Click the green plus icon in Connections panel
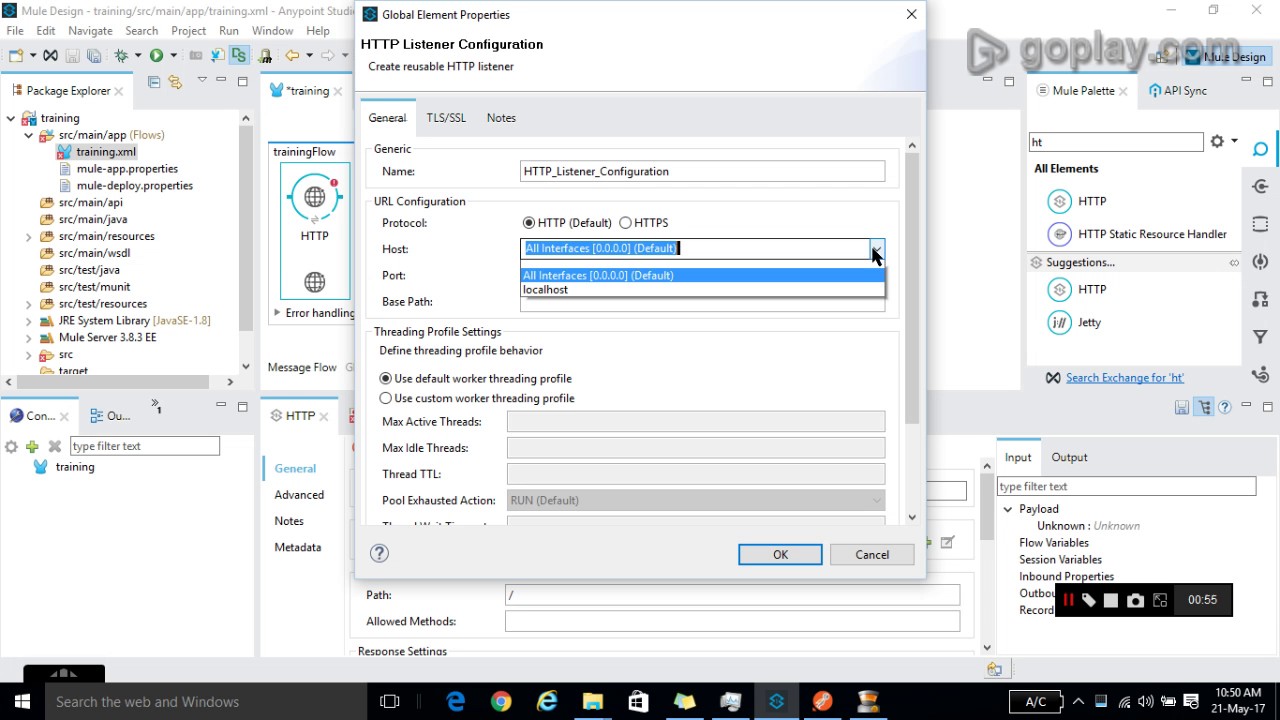The height and width of the screenshot is (720, 1280). pos(32,446)
